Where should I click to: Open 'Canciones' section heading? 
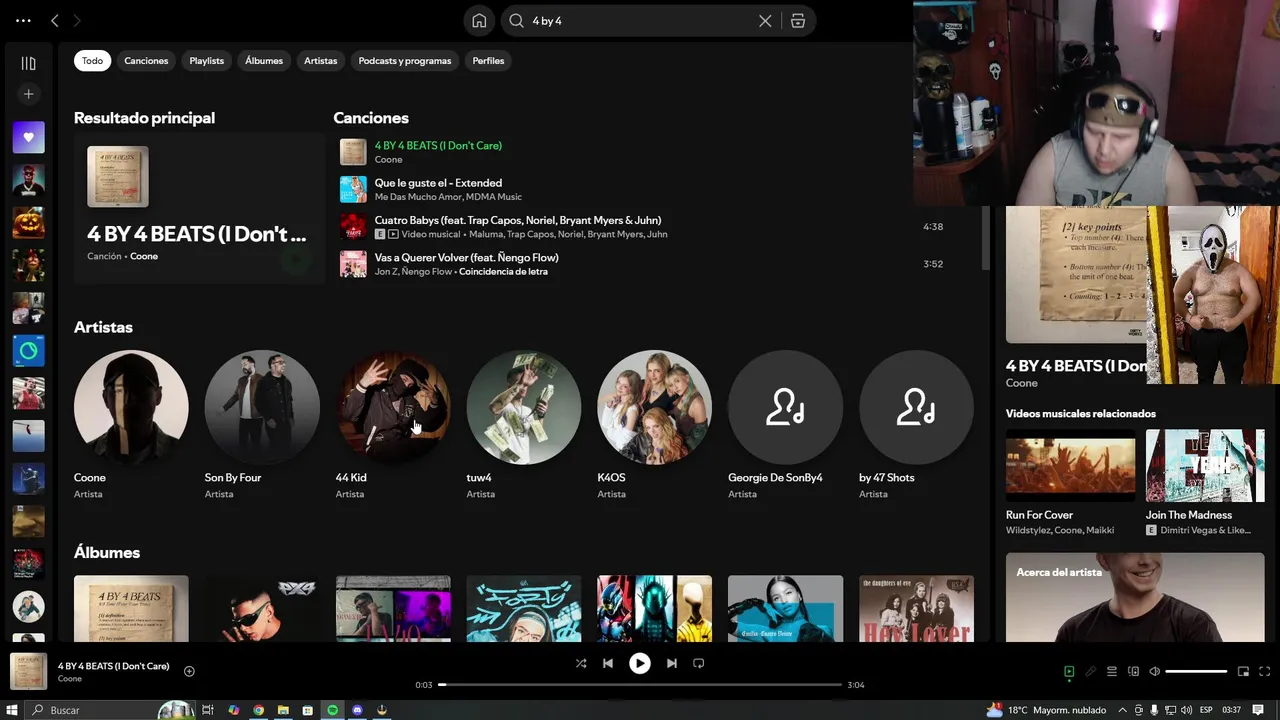point(371,118)
